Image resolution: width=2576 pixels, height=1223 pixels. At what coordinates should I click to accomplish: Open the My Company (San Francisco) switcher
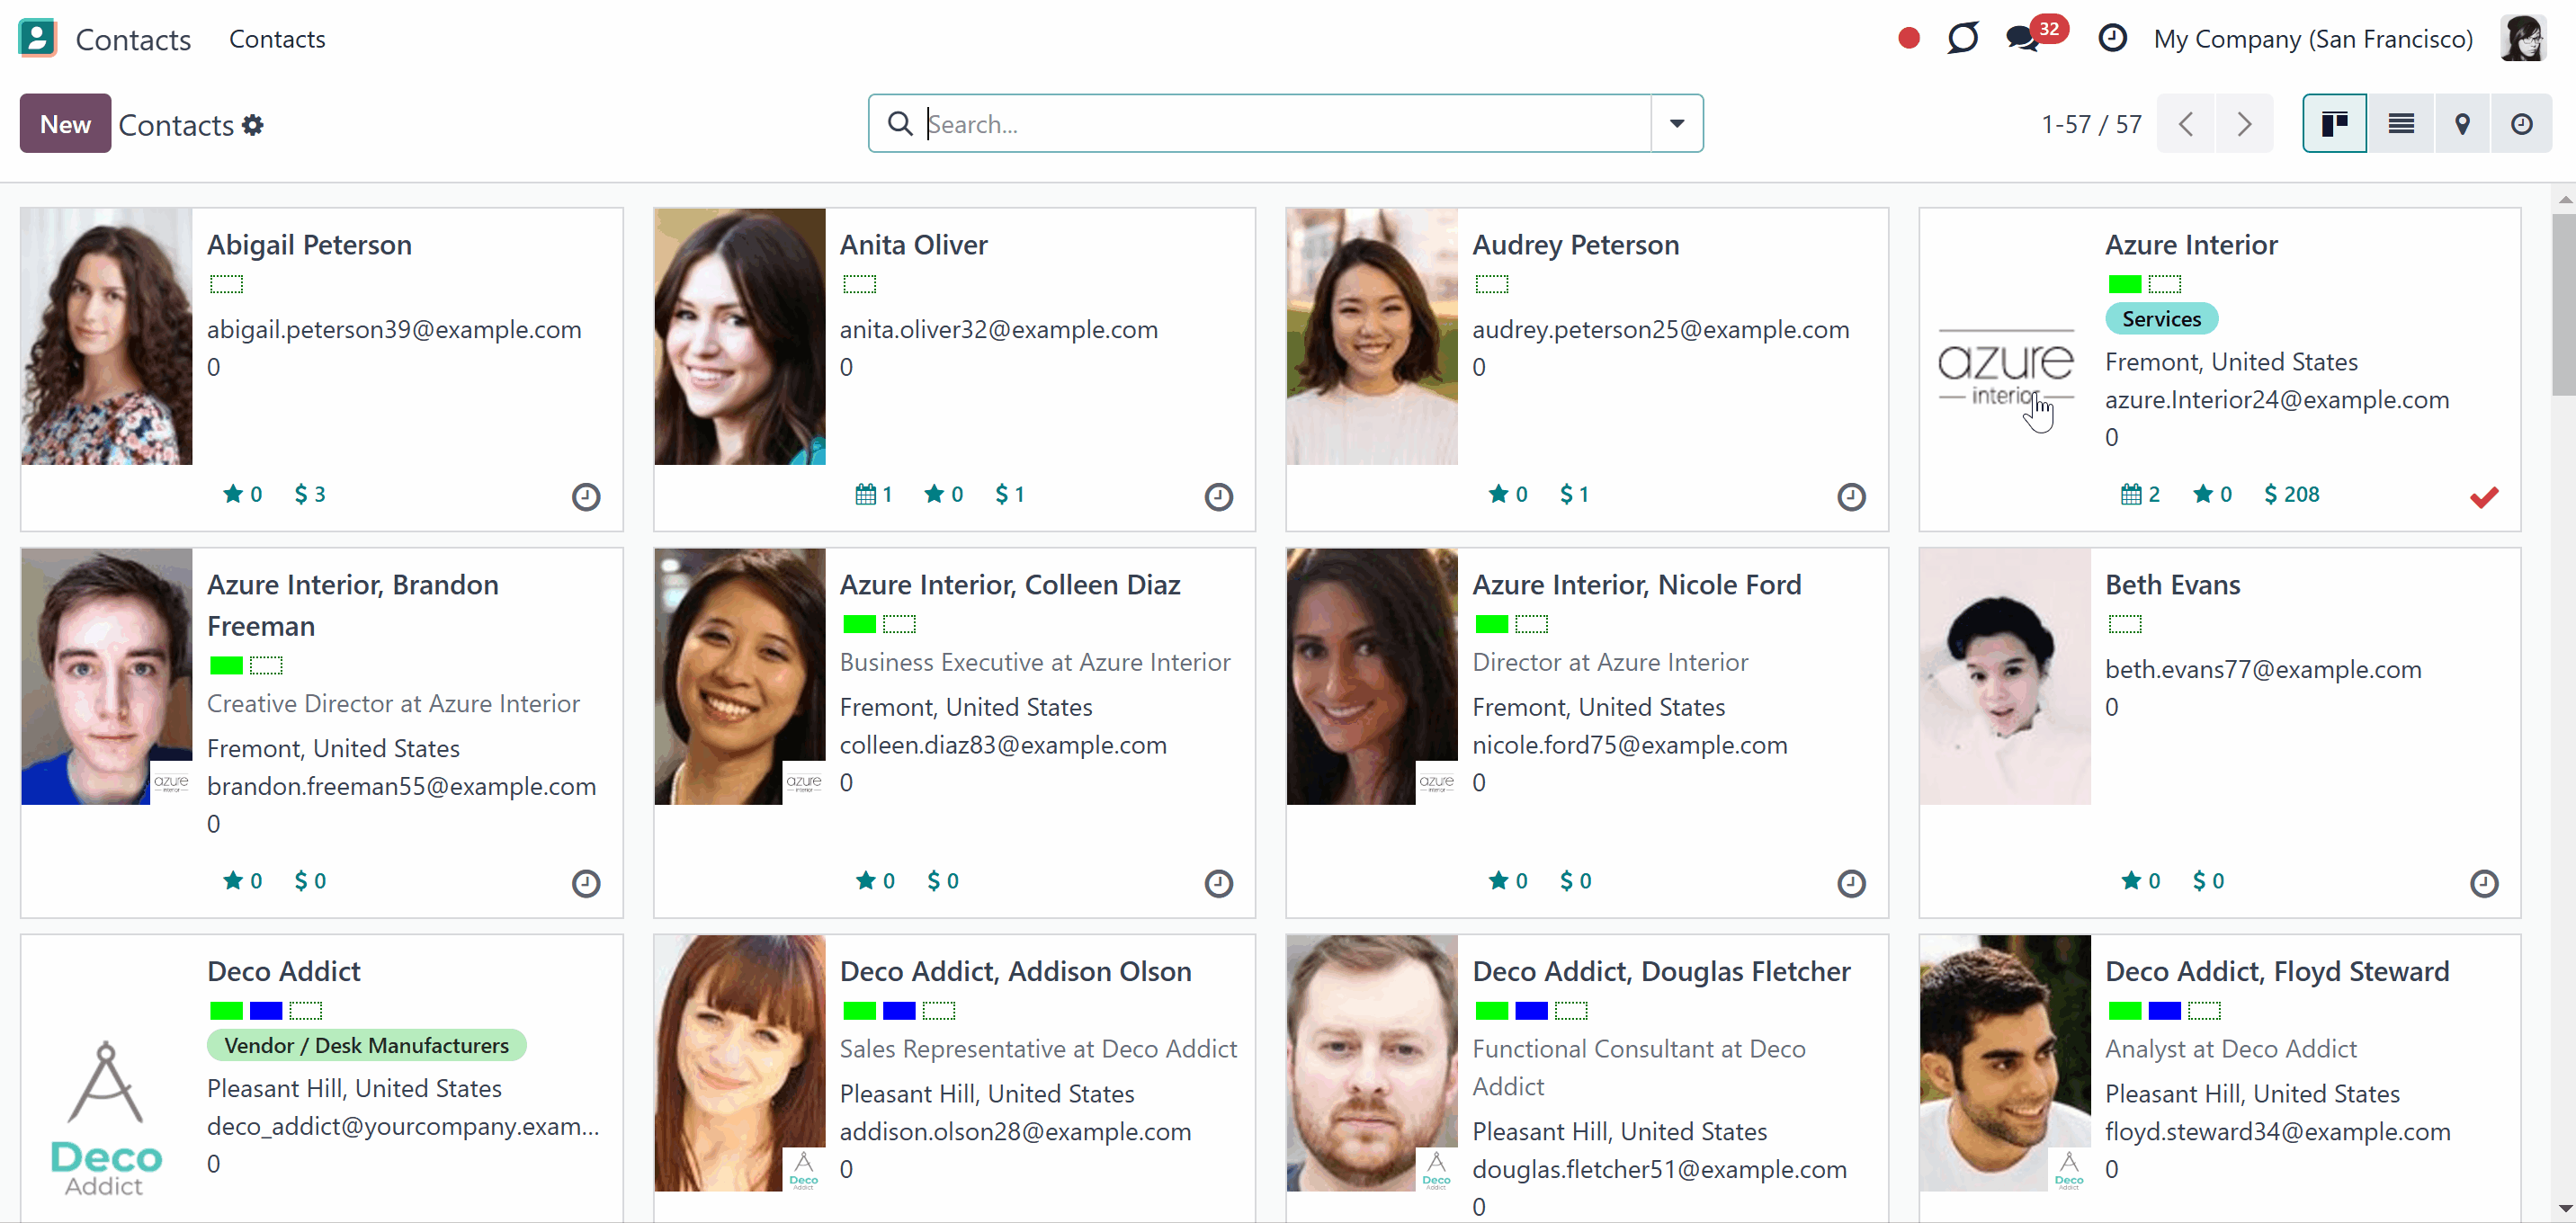[x=2313, y=39]
